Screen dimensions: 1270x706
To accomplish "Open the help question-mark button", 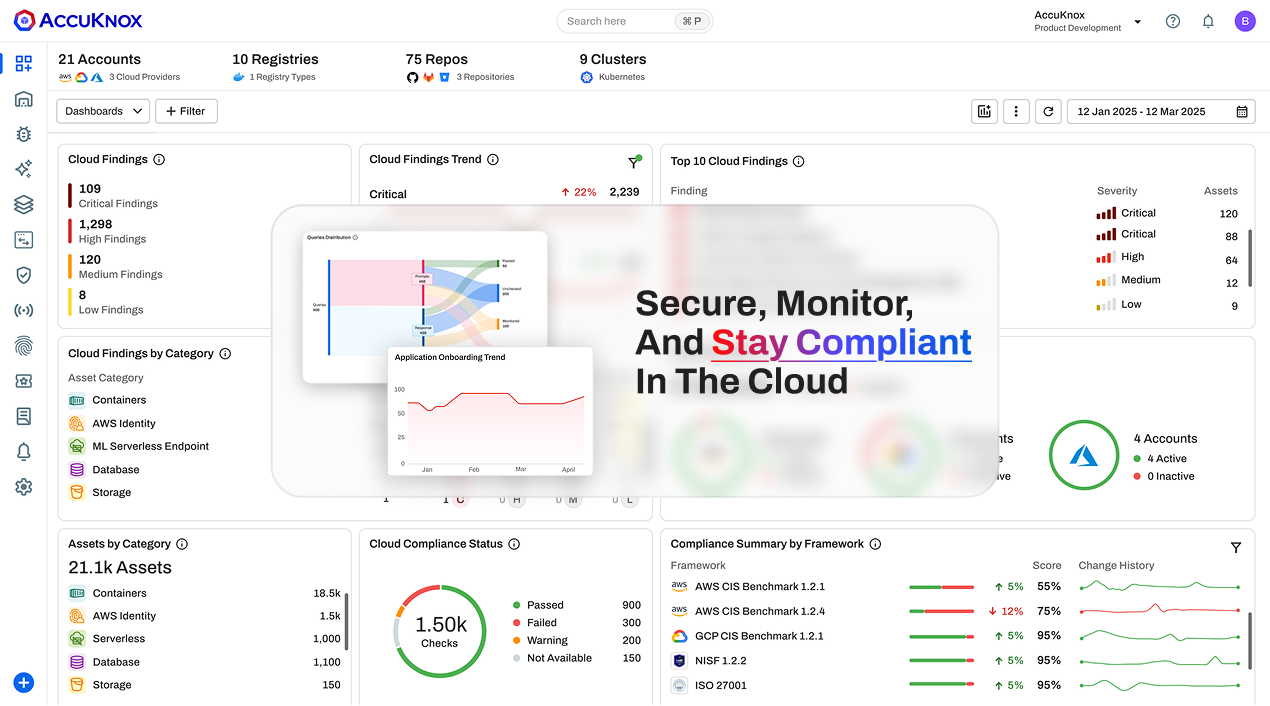I will point(1172,20).
